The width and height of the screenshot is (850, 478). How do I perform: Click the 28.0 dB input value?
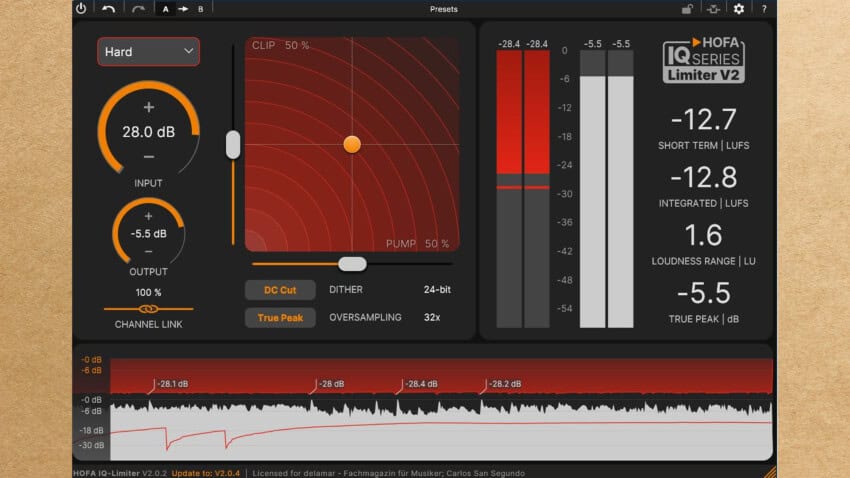point(149,132)
